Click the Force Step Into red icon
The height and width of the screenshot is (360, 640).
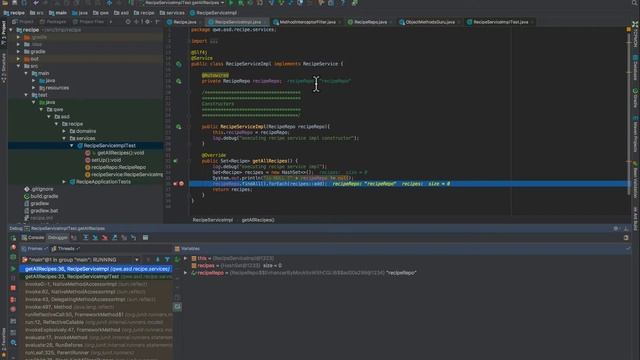tap(105, 238)
